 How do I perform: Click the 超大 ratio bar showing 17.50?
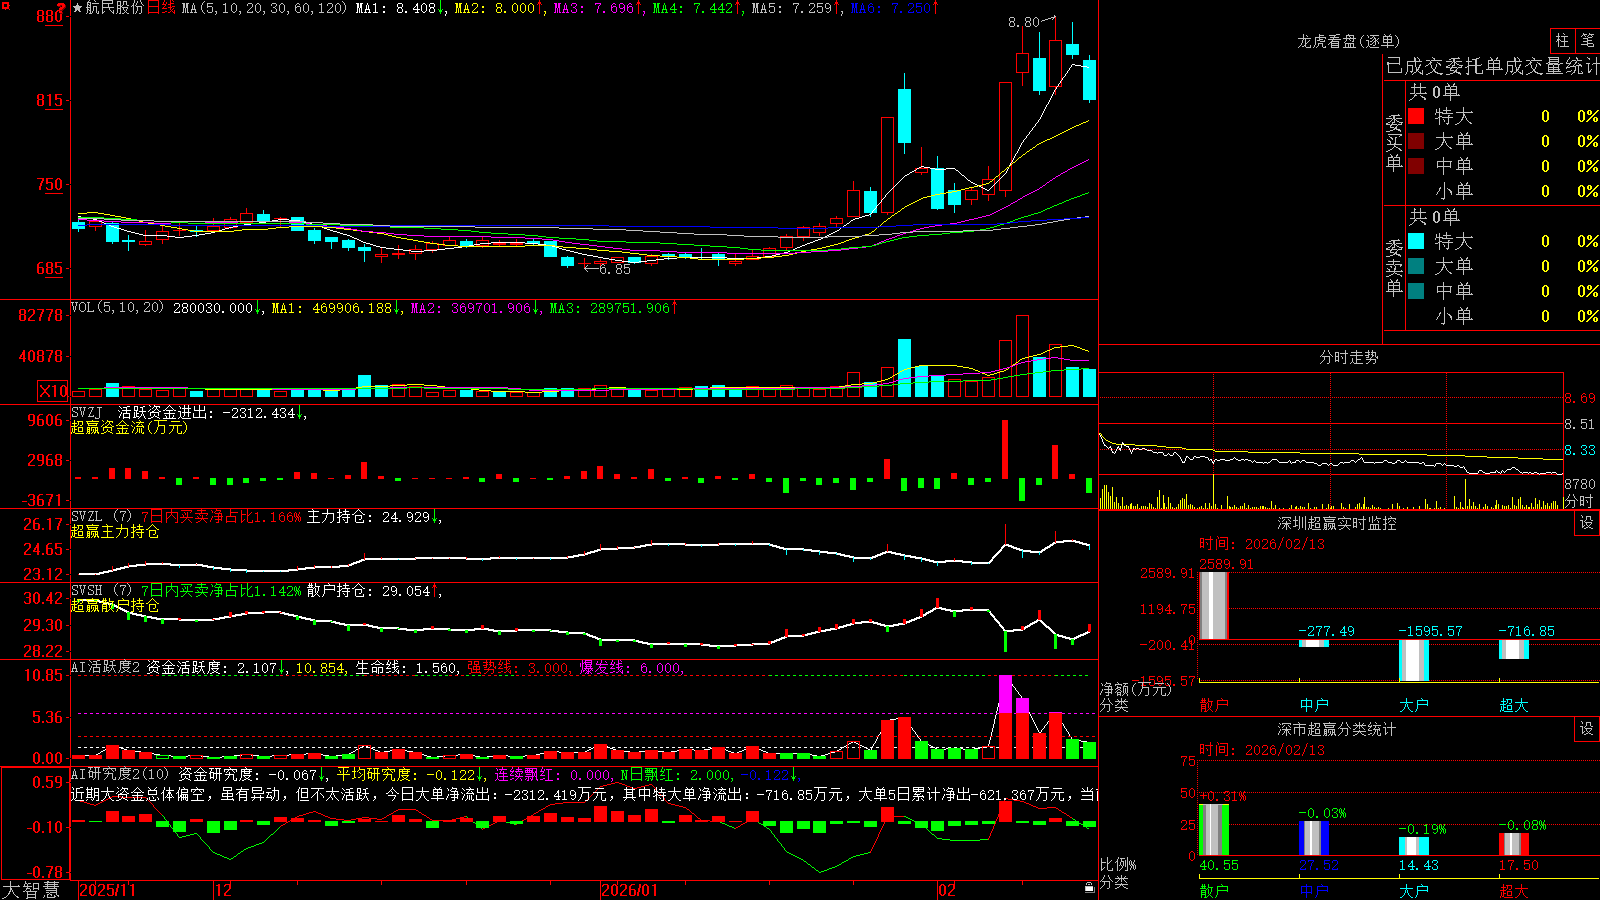pos(1514,844)
